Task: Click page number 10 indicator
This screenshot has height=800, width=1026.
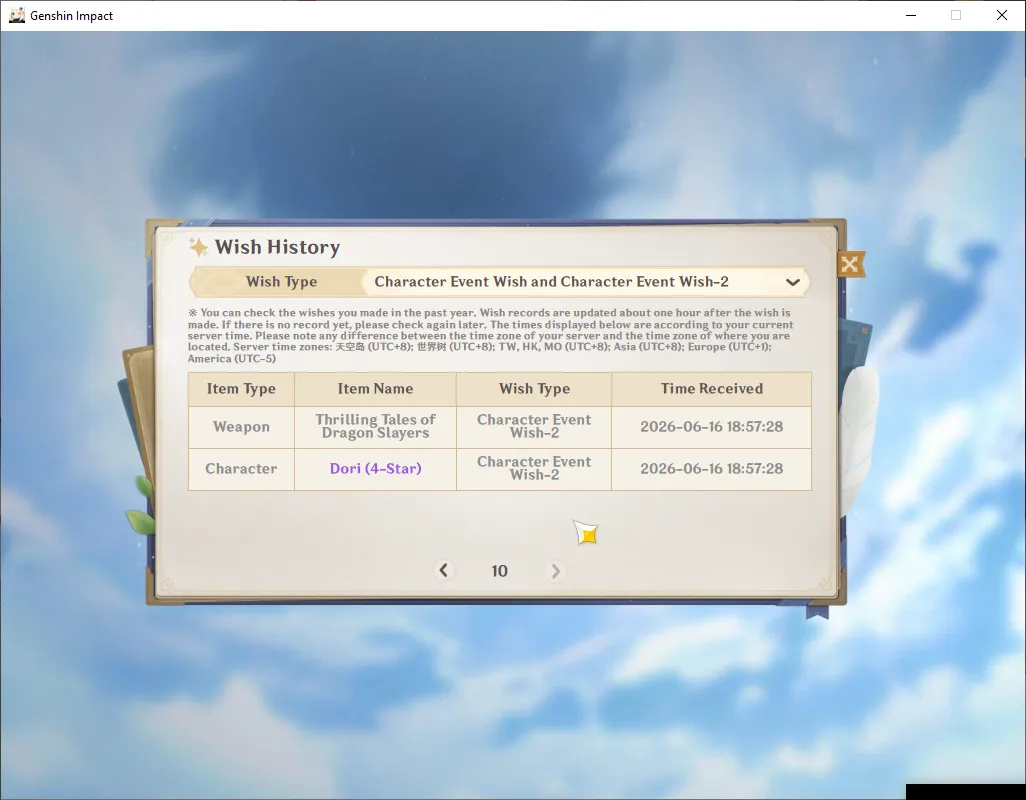Action: point(499,571)
